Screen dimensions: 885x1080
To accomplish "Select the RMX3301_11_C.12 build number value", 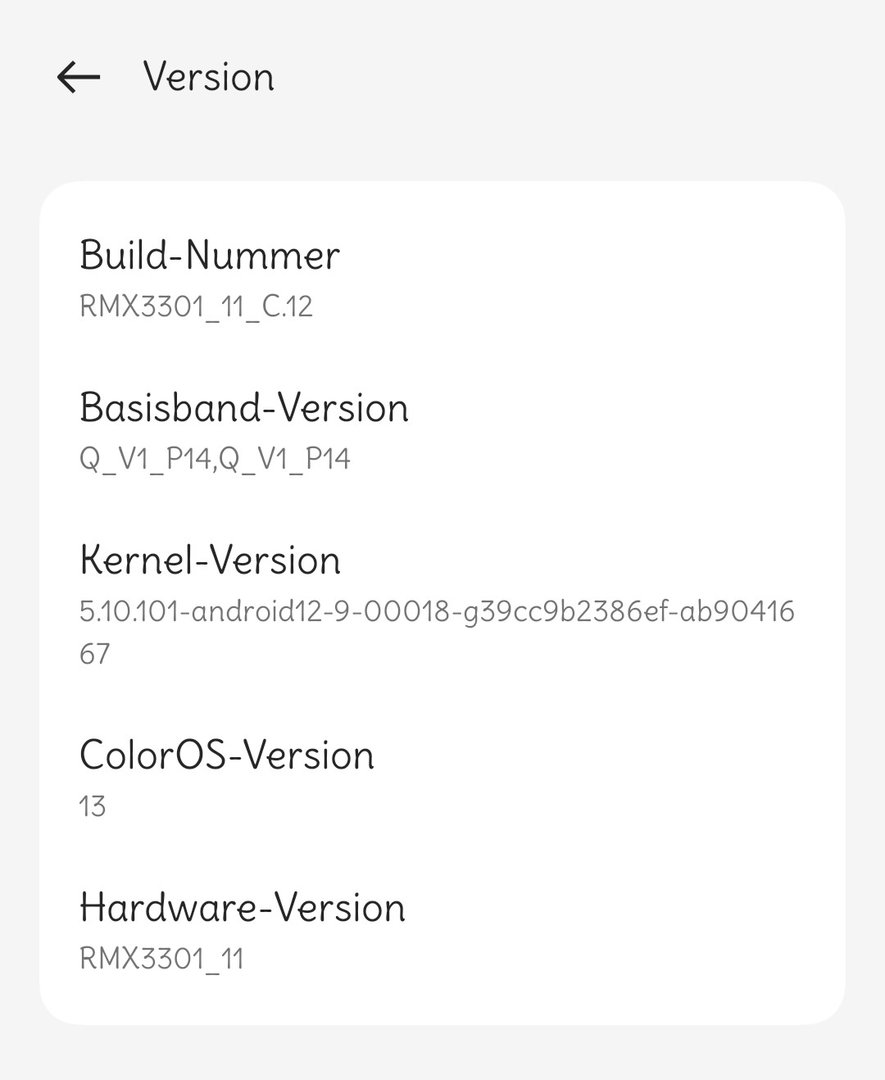I will 196,306.
